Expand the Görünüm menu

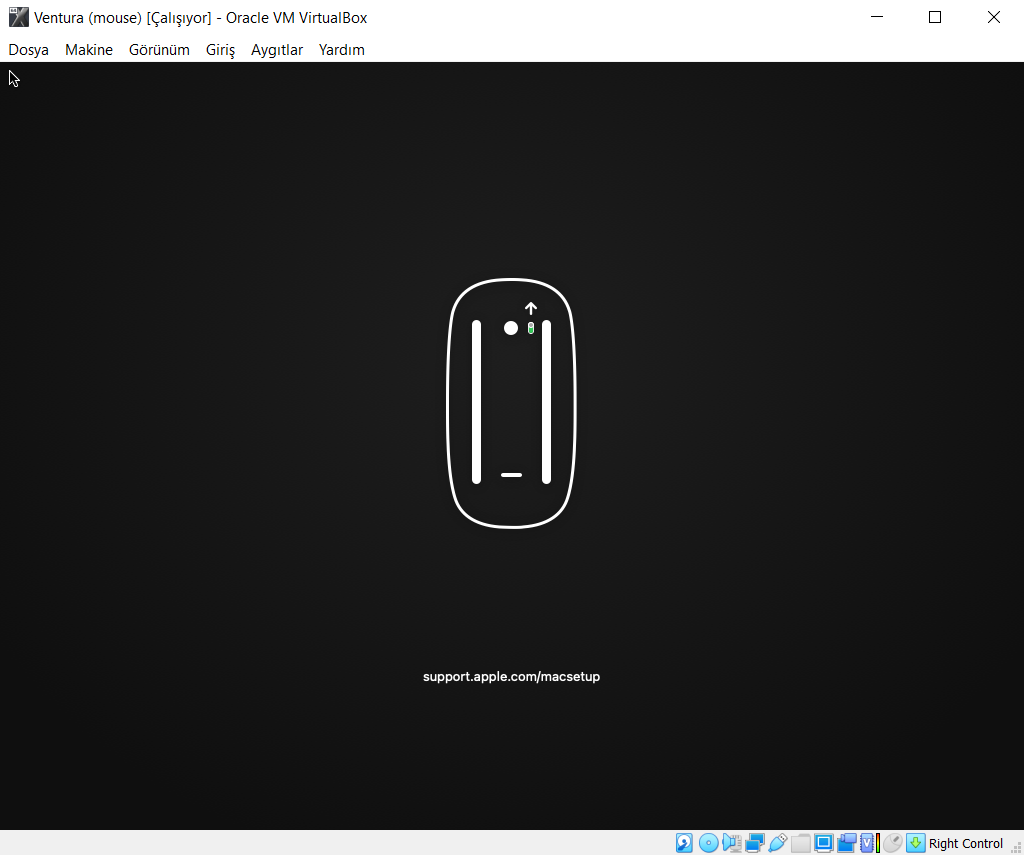coord(159,50)
